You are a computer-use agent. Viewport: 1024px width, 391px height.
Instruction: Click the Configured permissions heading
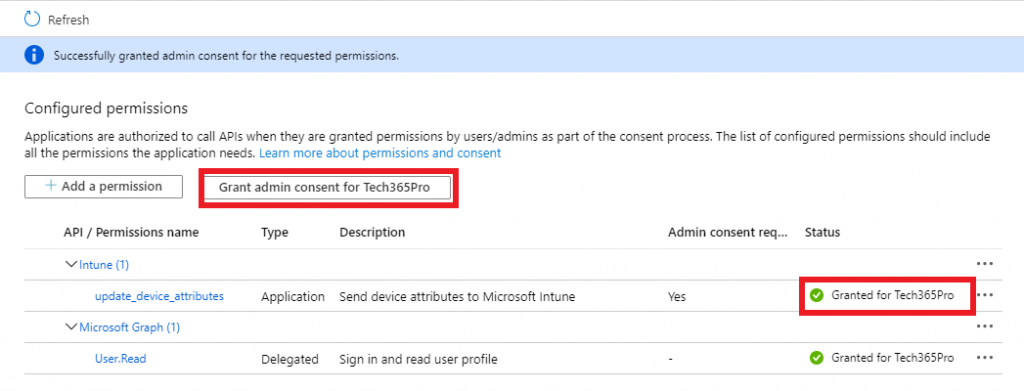coord(106,108)
